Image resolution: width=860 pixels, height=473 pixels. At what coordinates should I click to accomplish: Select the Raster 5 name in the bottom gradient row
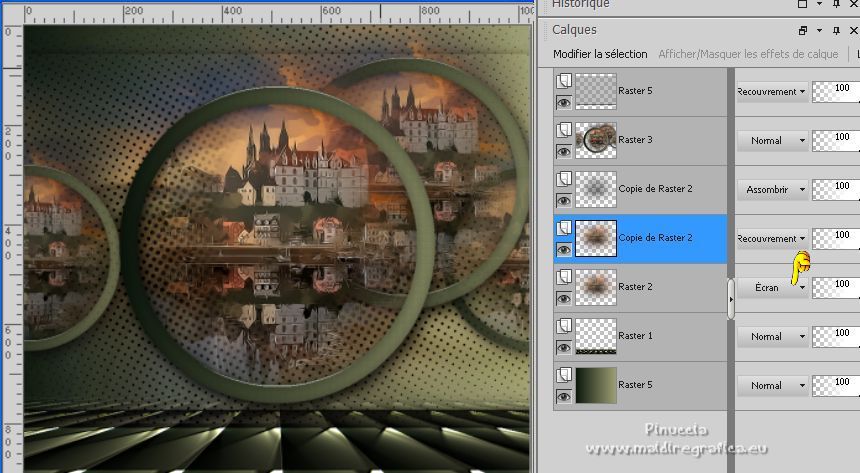pyautogui.click(x=635, y=385)
